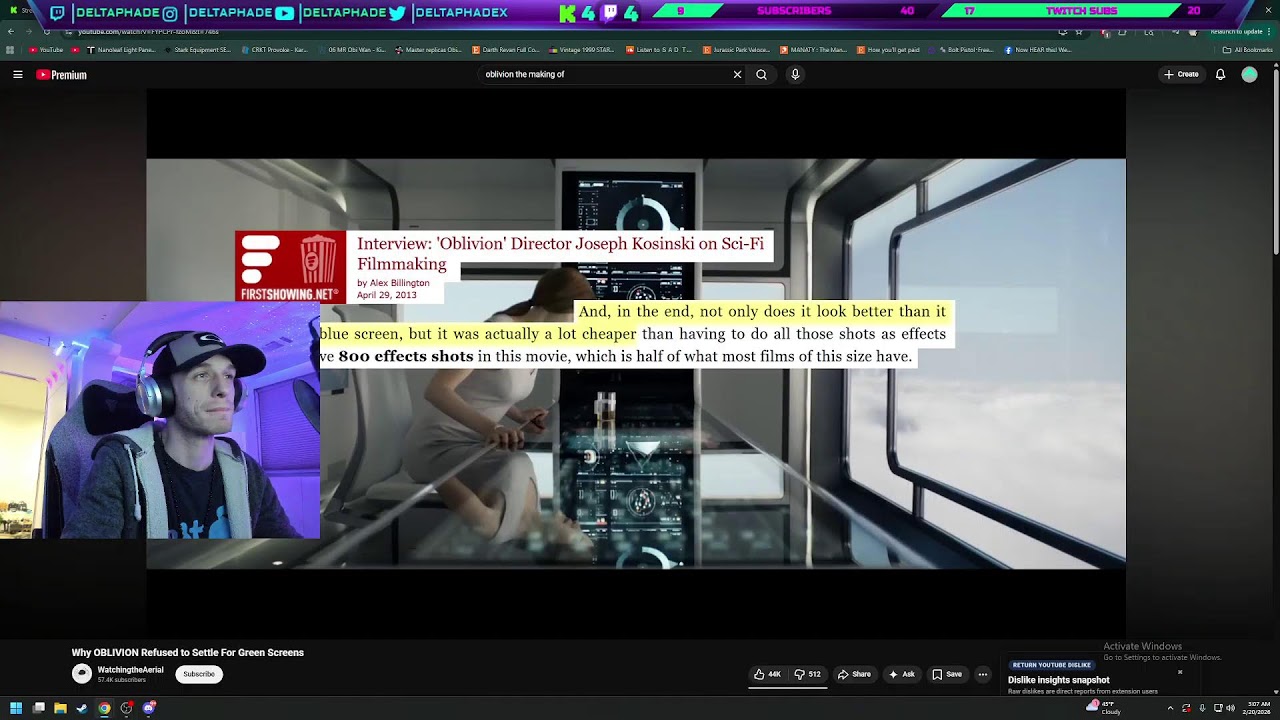Open the Darth Revan Full Co... bookmark

[506, 50]
